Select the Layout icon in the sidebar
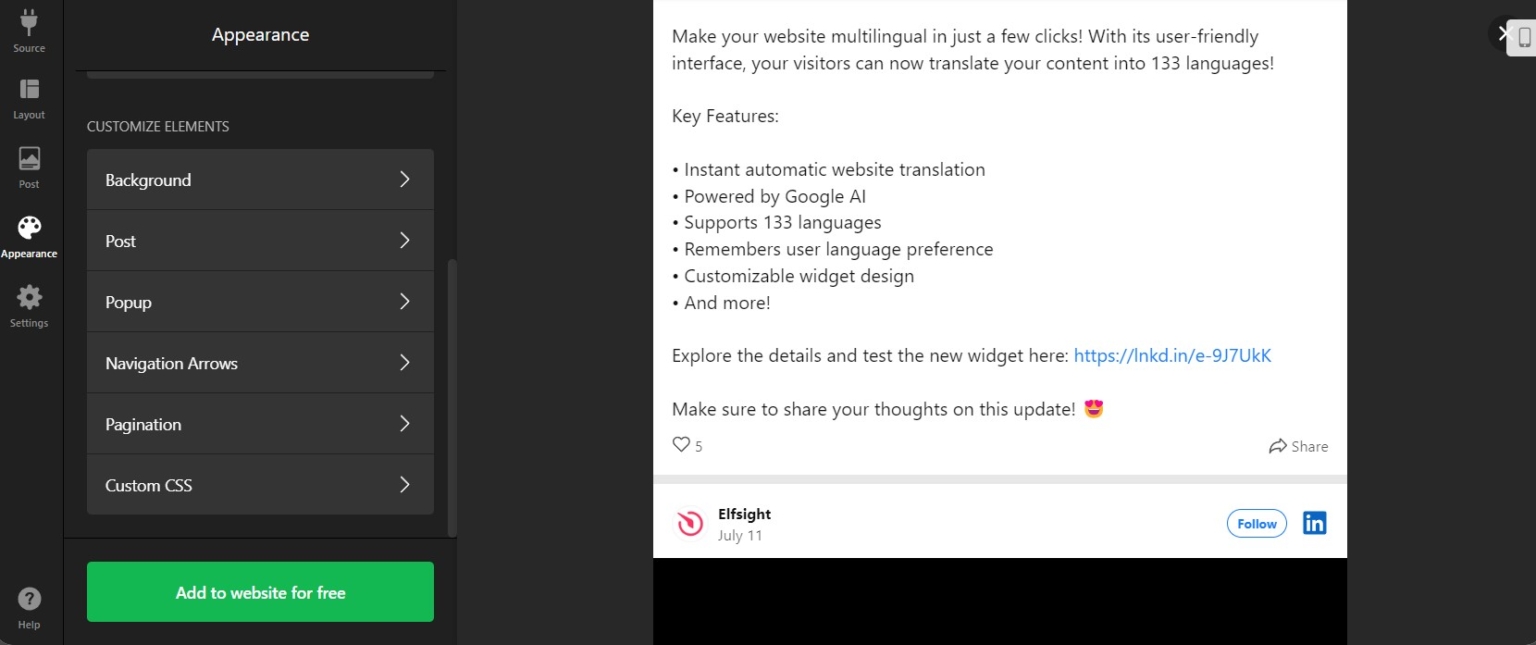 pyautogui.click(x=28, y=97)
